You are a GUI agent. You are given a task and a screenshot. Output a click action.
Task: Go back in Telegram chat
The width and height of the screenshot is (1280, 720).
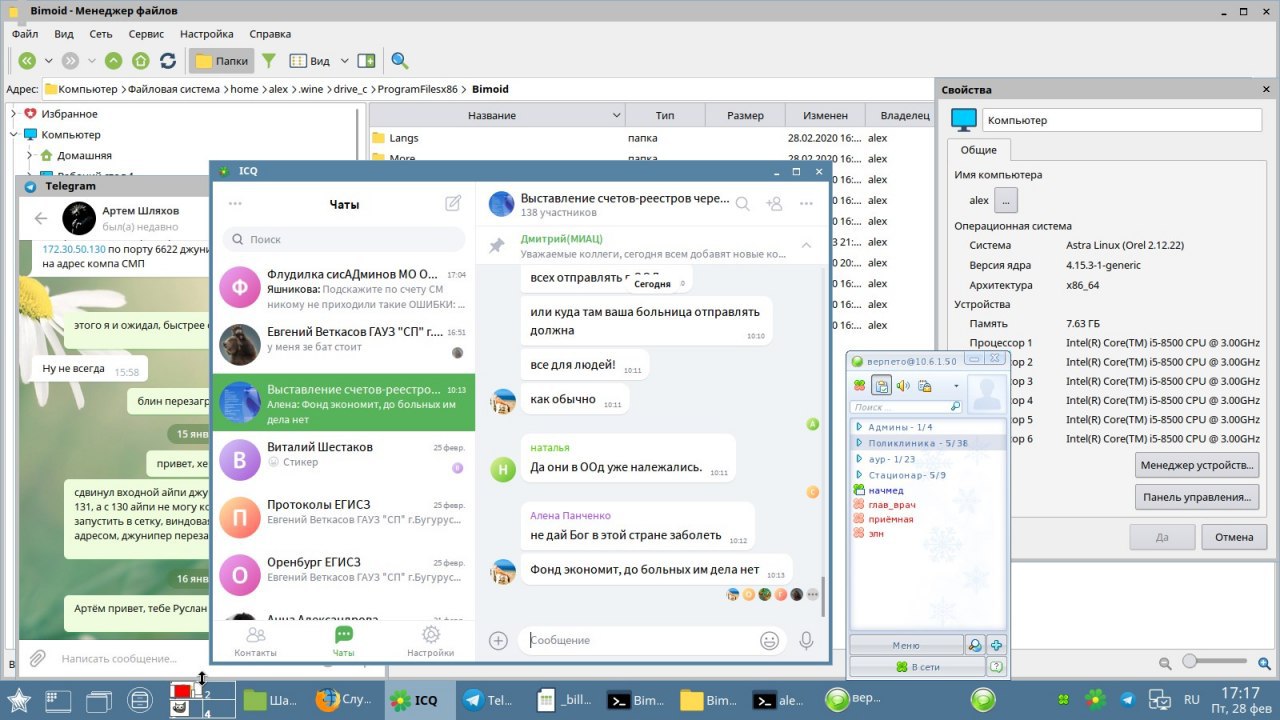(x=40, y=218)
